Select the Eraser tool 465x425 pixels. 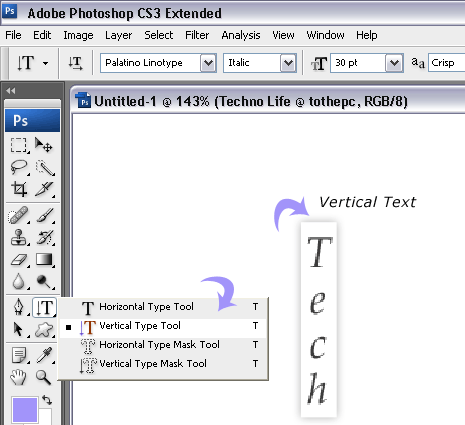point(19,260)
